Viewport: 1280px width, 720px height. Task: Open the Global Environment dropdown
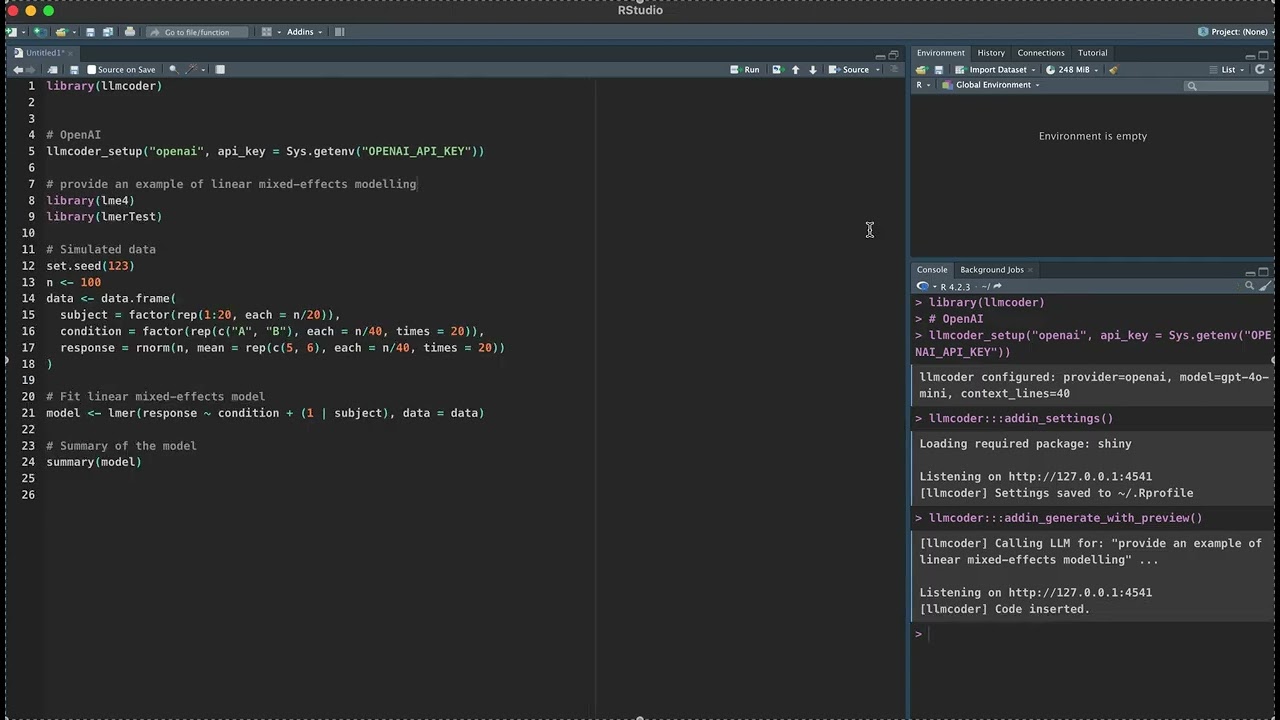click(x=990, y=85)
